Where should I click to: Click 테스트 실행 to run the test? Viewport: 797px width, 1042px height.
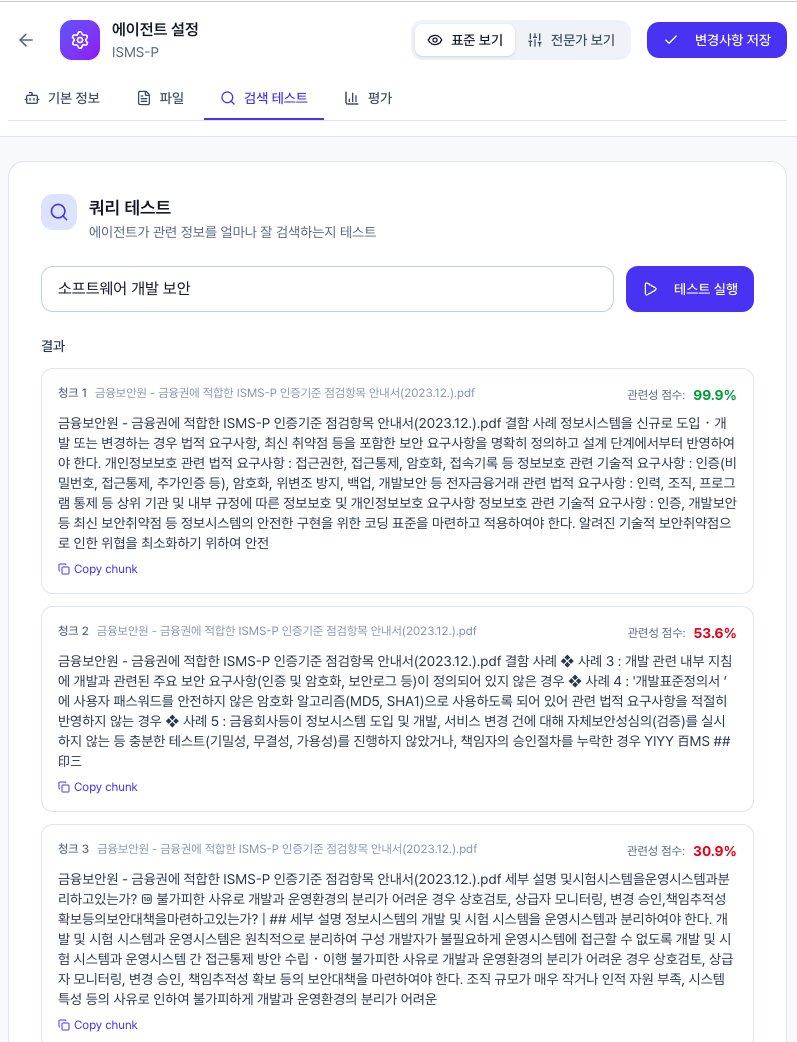(x=690, y=288)
